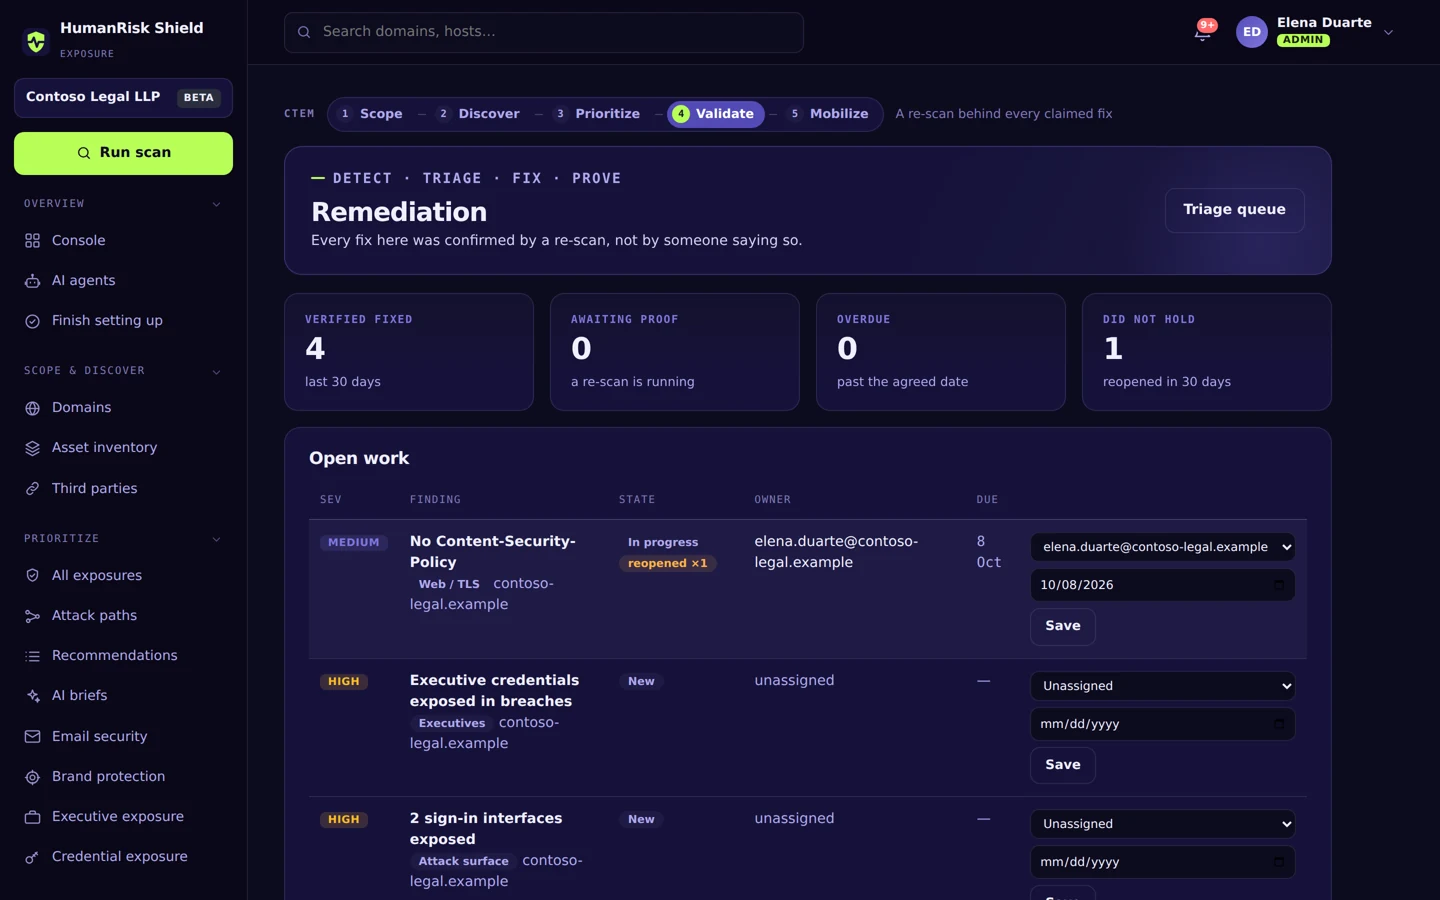Image resolution: width=1440 pixels, height=900 pixels.
Task: Click date field for 2 sign-in interfaces finding
Action: point(1163,862)
